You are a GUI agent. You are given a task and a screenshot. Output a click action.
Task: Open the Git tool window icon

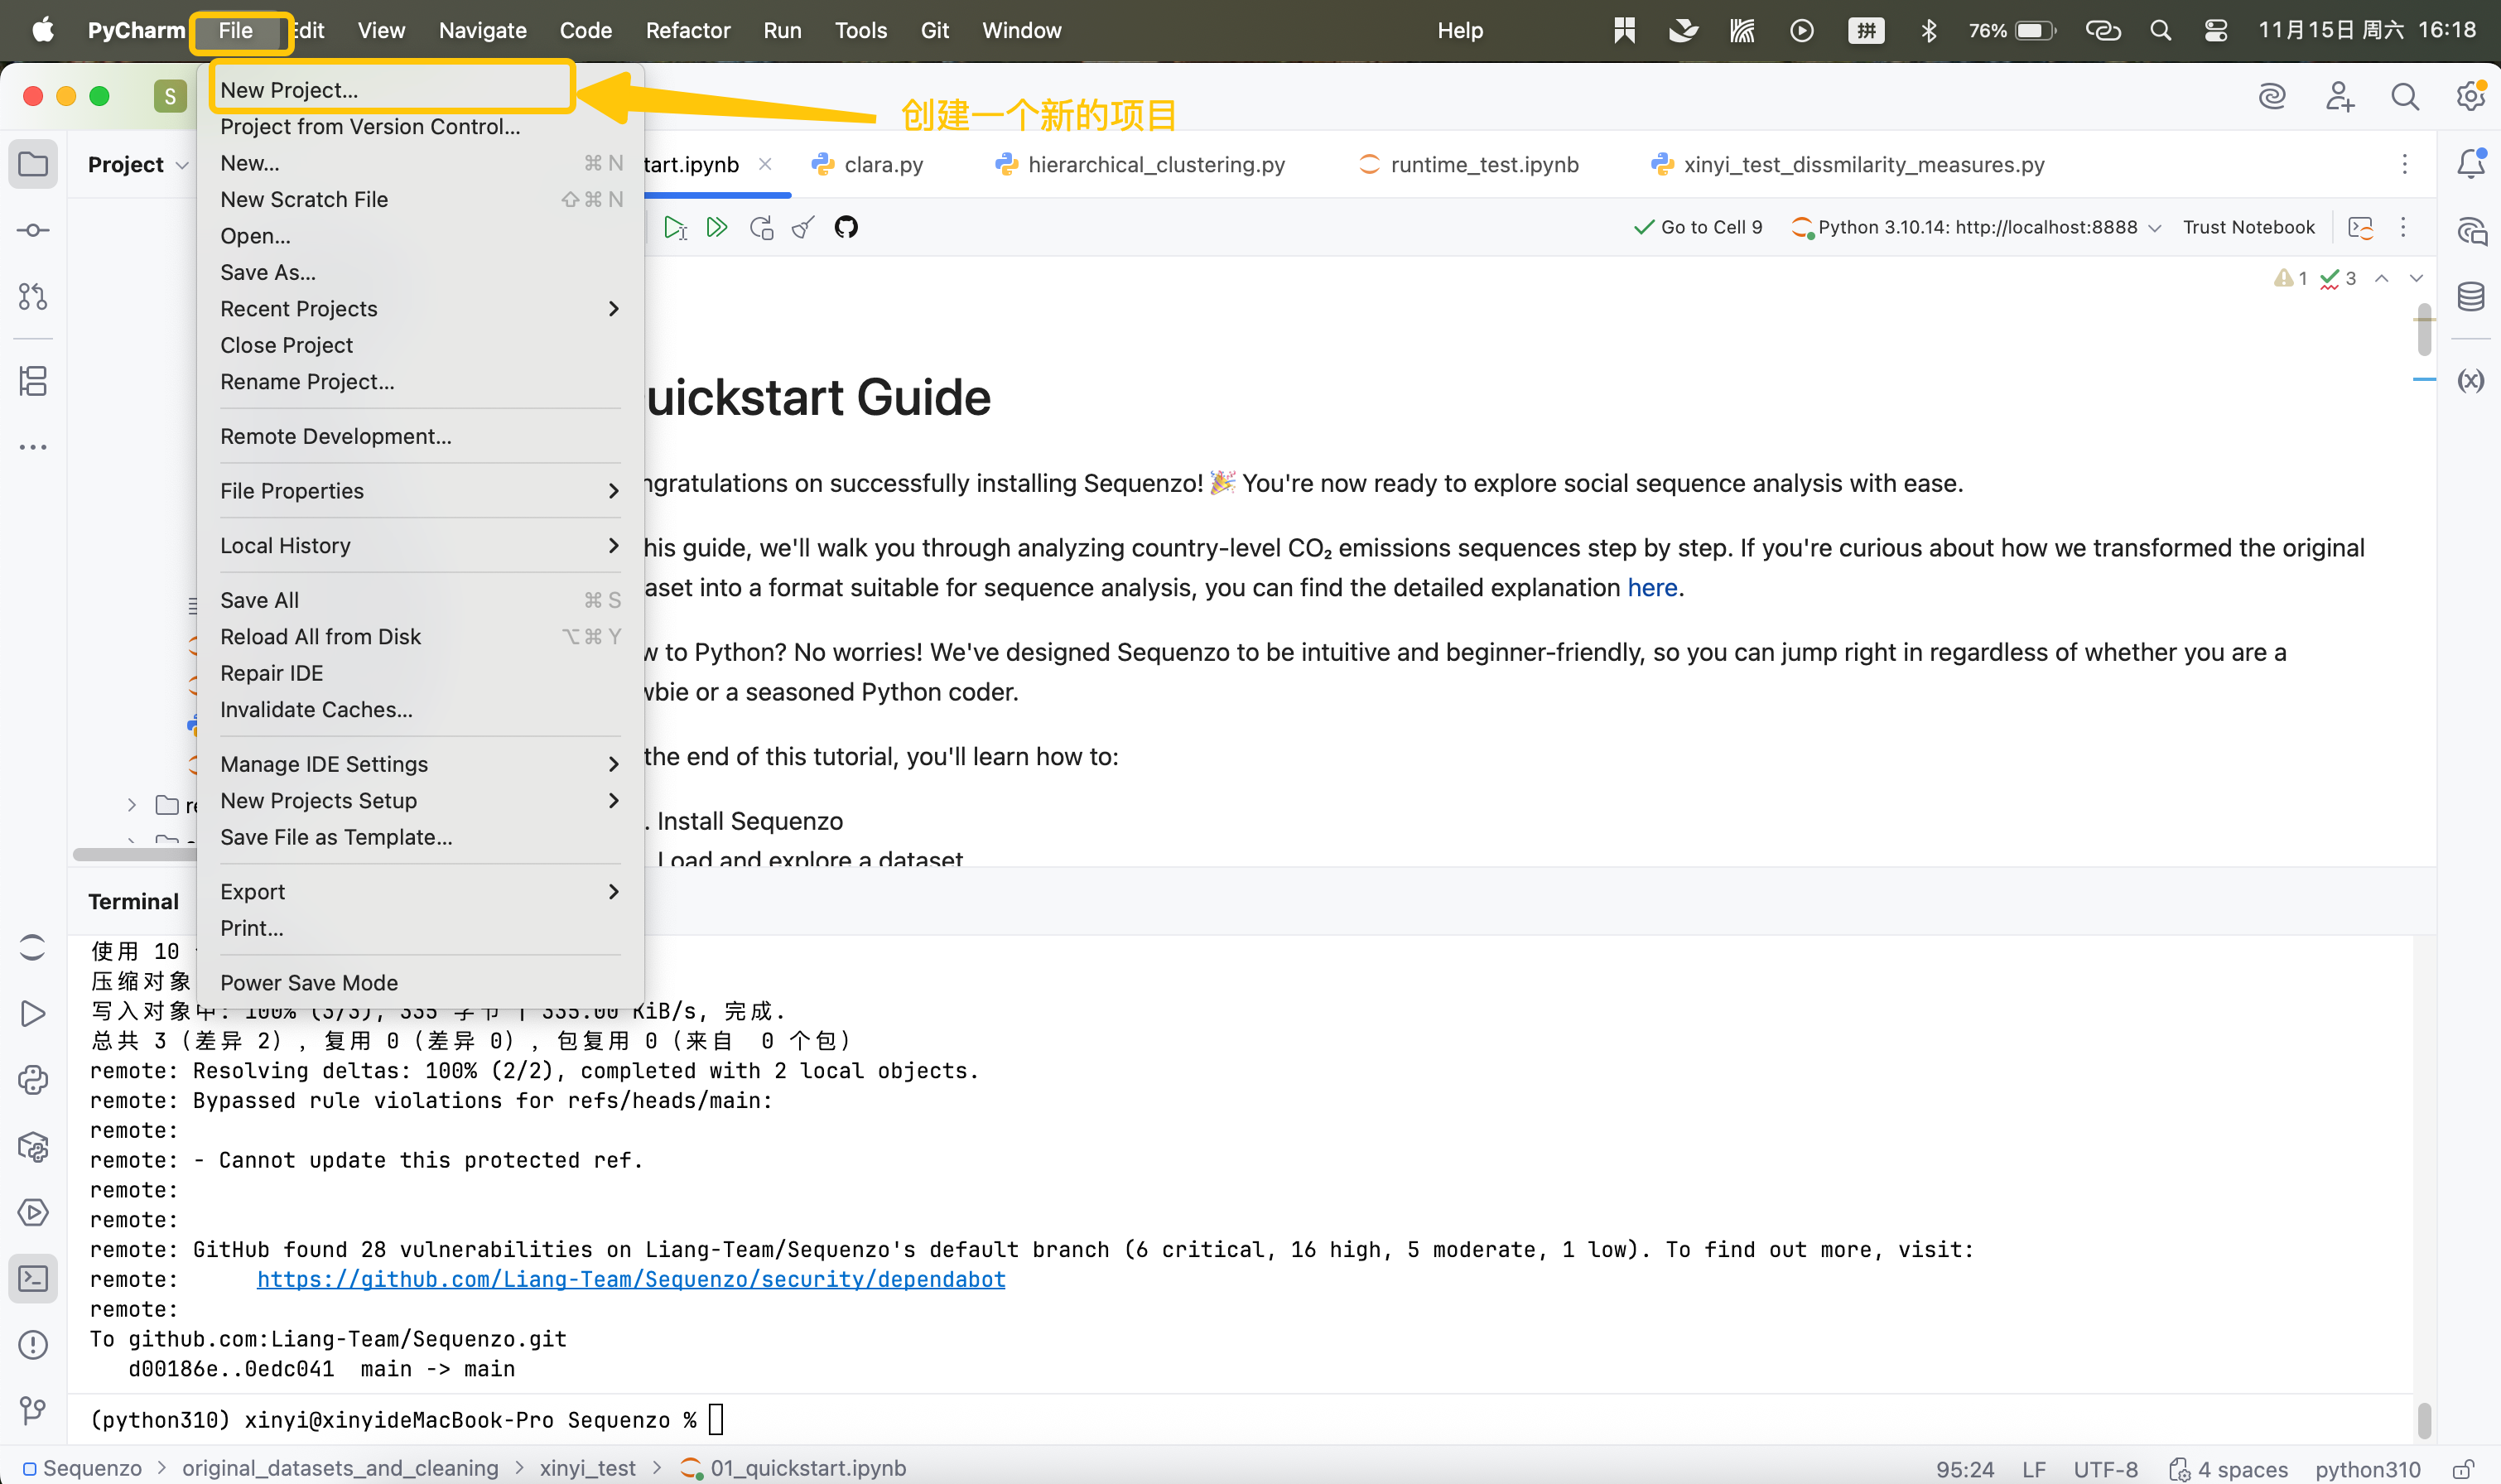pos(33,1410)
